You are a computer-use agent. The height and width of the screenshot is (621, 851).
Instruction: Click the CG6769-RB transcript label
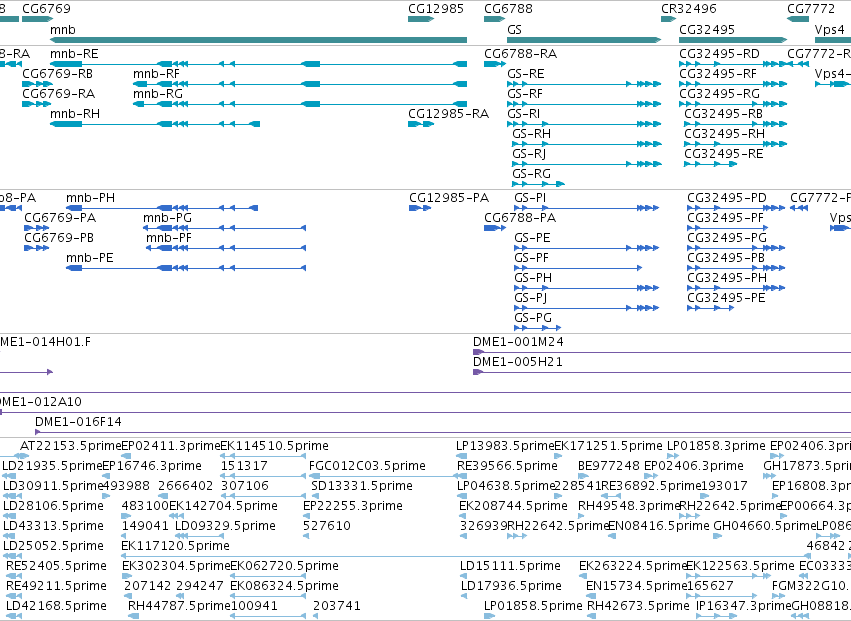58,74
